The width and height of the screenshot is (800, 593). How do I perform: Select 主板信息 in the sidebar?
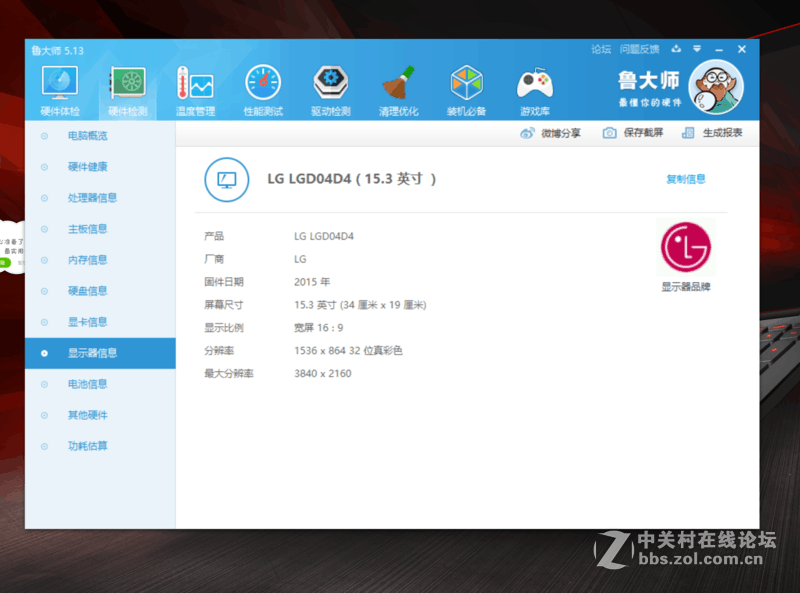(100, 229)
